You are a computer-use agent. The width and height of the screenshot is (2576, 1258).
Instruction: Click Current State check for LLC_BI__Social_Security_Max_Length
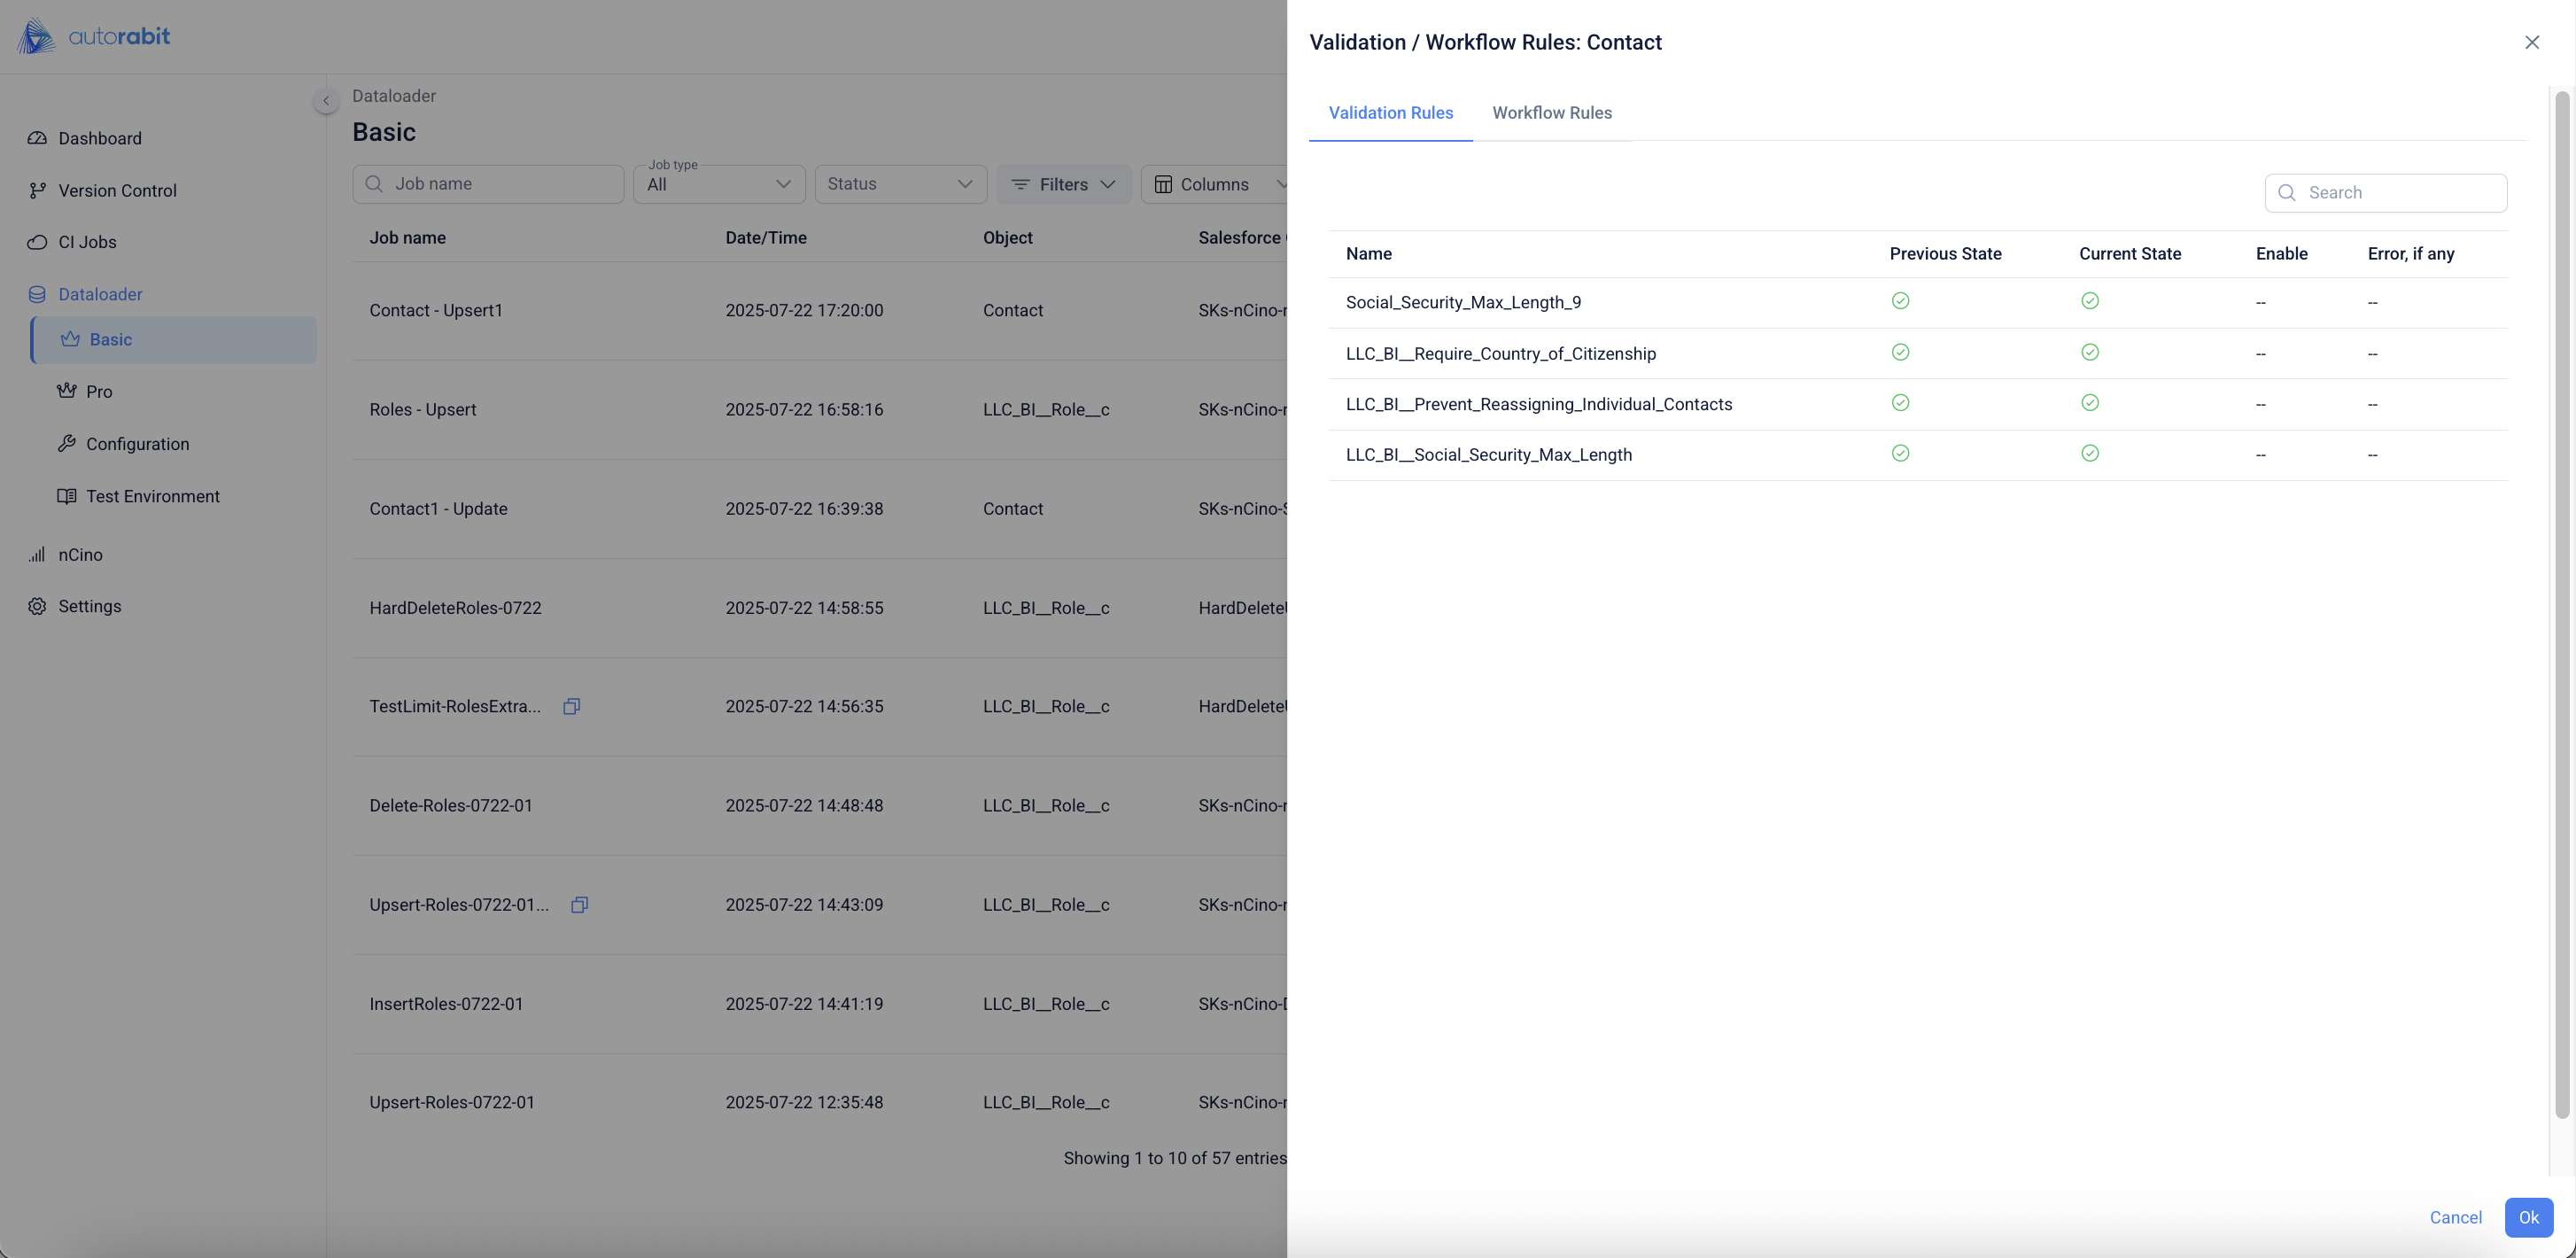[2089, 453]
